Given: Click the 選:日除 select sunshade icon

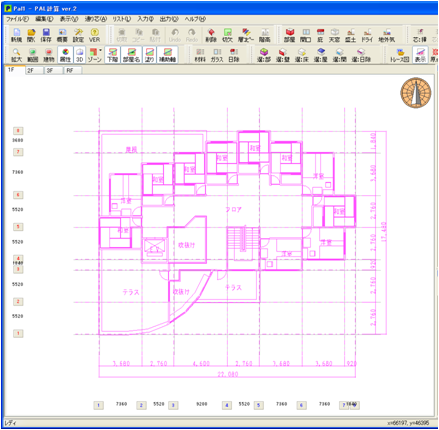Looking at the screenshot, I should click(x=361, y=55).
